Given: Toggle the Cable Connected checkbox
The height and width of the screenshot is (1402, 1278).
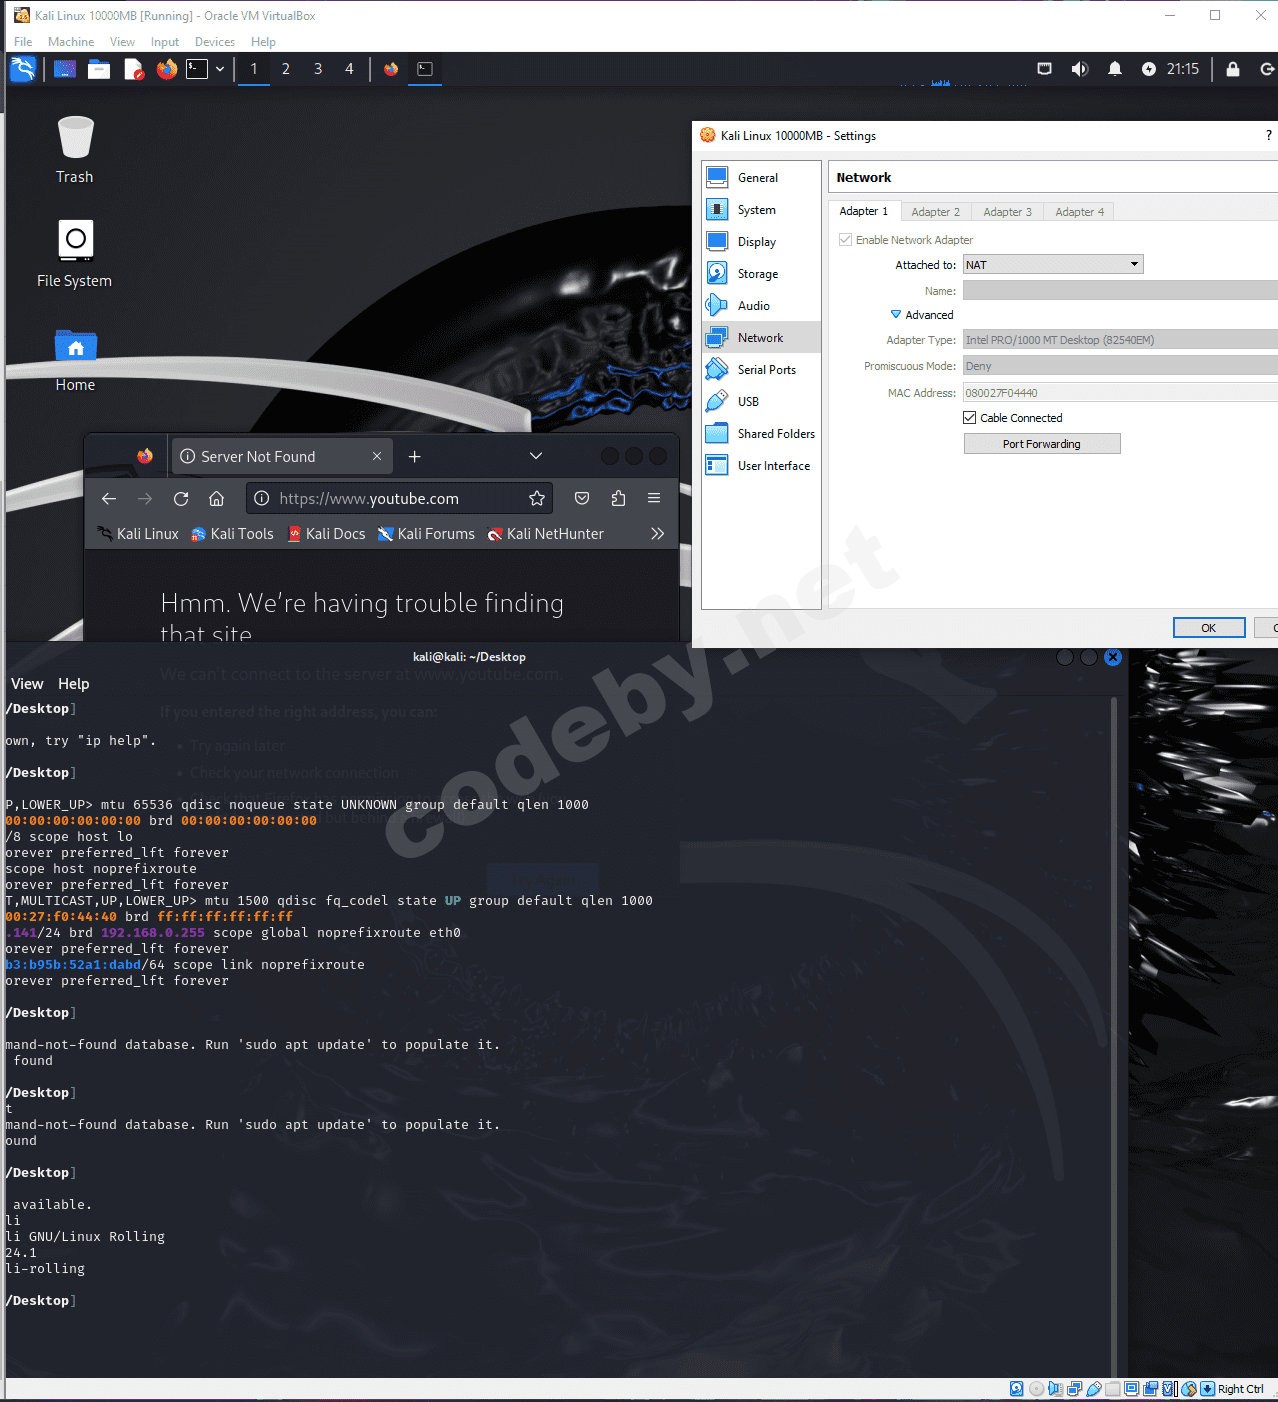Looking at the screenshot, I should pos(970,418).
